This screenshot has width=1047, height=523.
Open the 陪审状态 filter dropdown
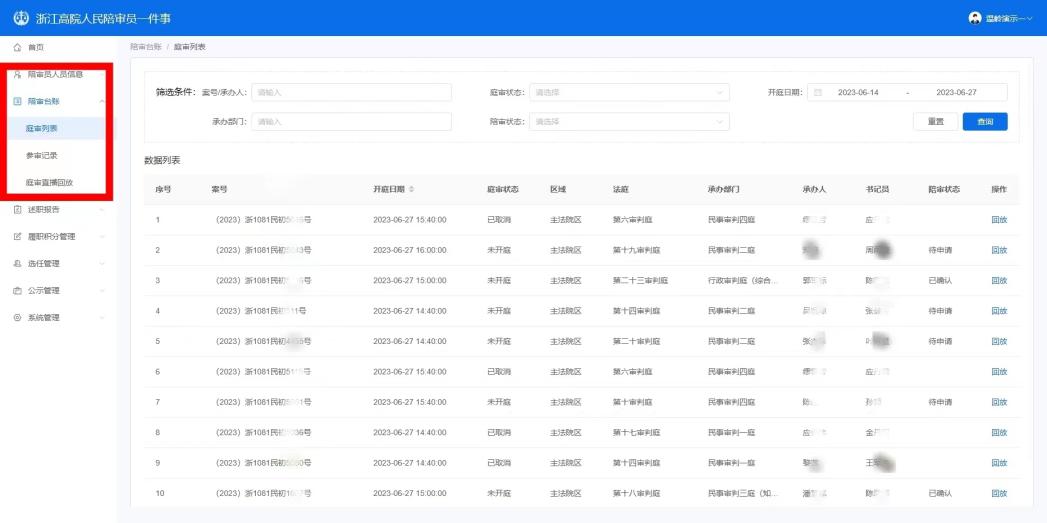(x=629, y=122)
